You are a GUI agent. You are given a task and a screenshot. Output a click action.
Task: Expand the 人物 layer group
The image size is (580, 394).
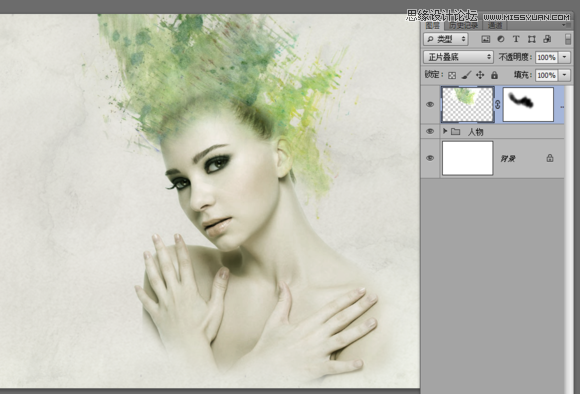(445, 131)
